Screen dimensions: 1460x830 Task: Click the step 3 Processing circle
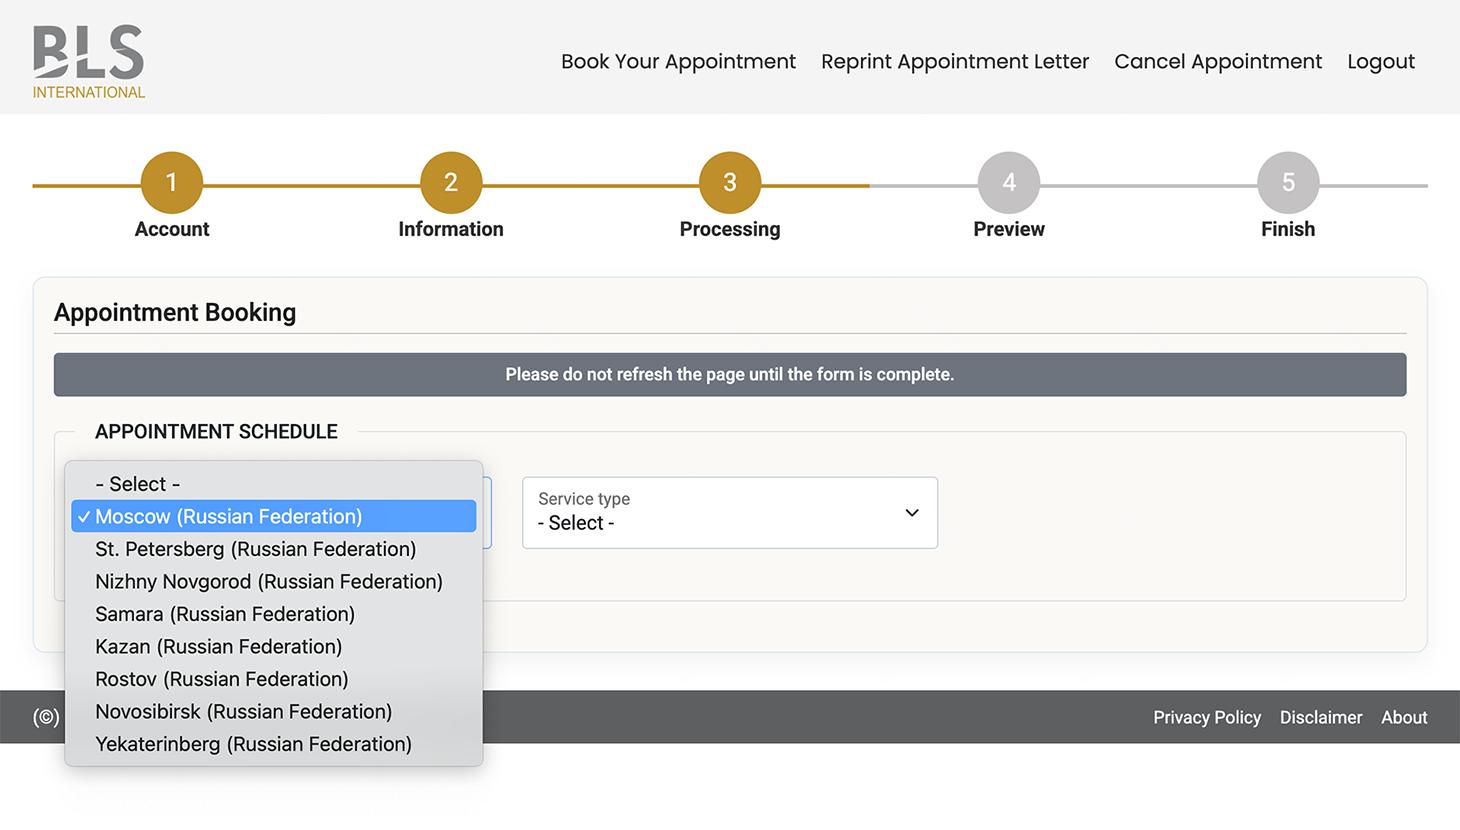click(730, 182)
